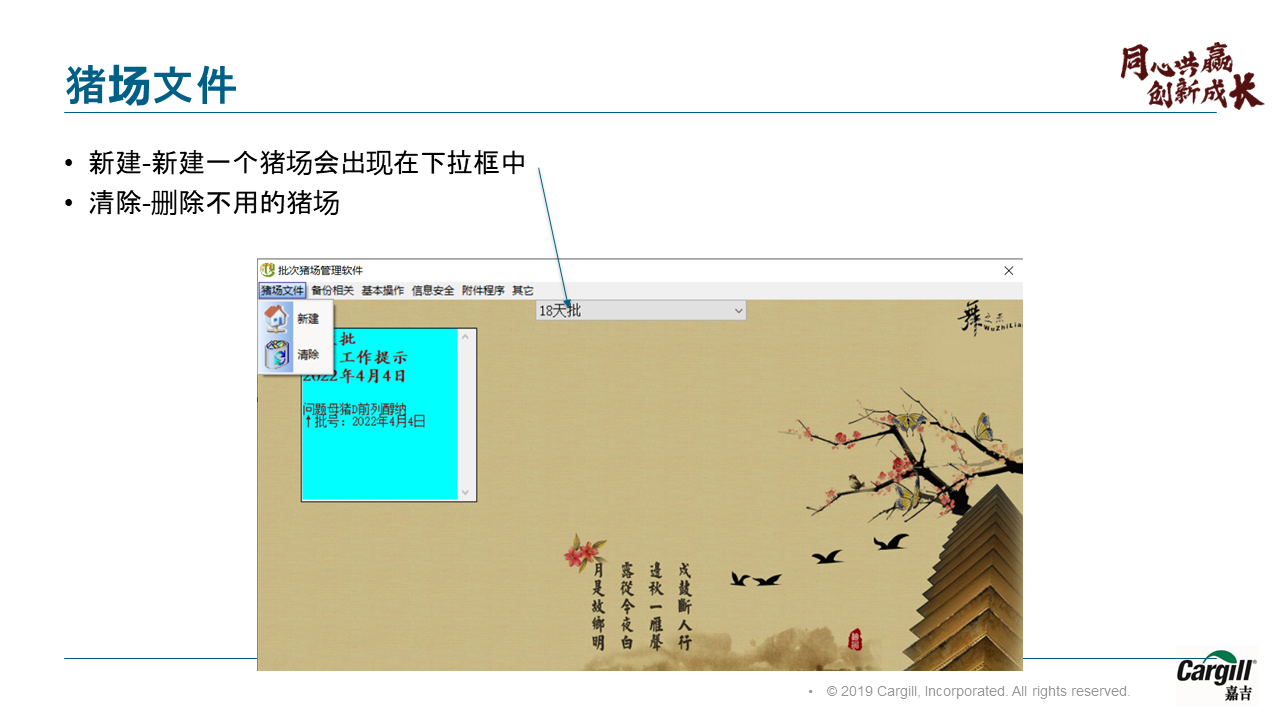The width and height of the screenshot is (1280, 720).
Task: Open the 其它 menu
Action: click(x=523, y=291)
